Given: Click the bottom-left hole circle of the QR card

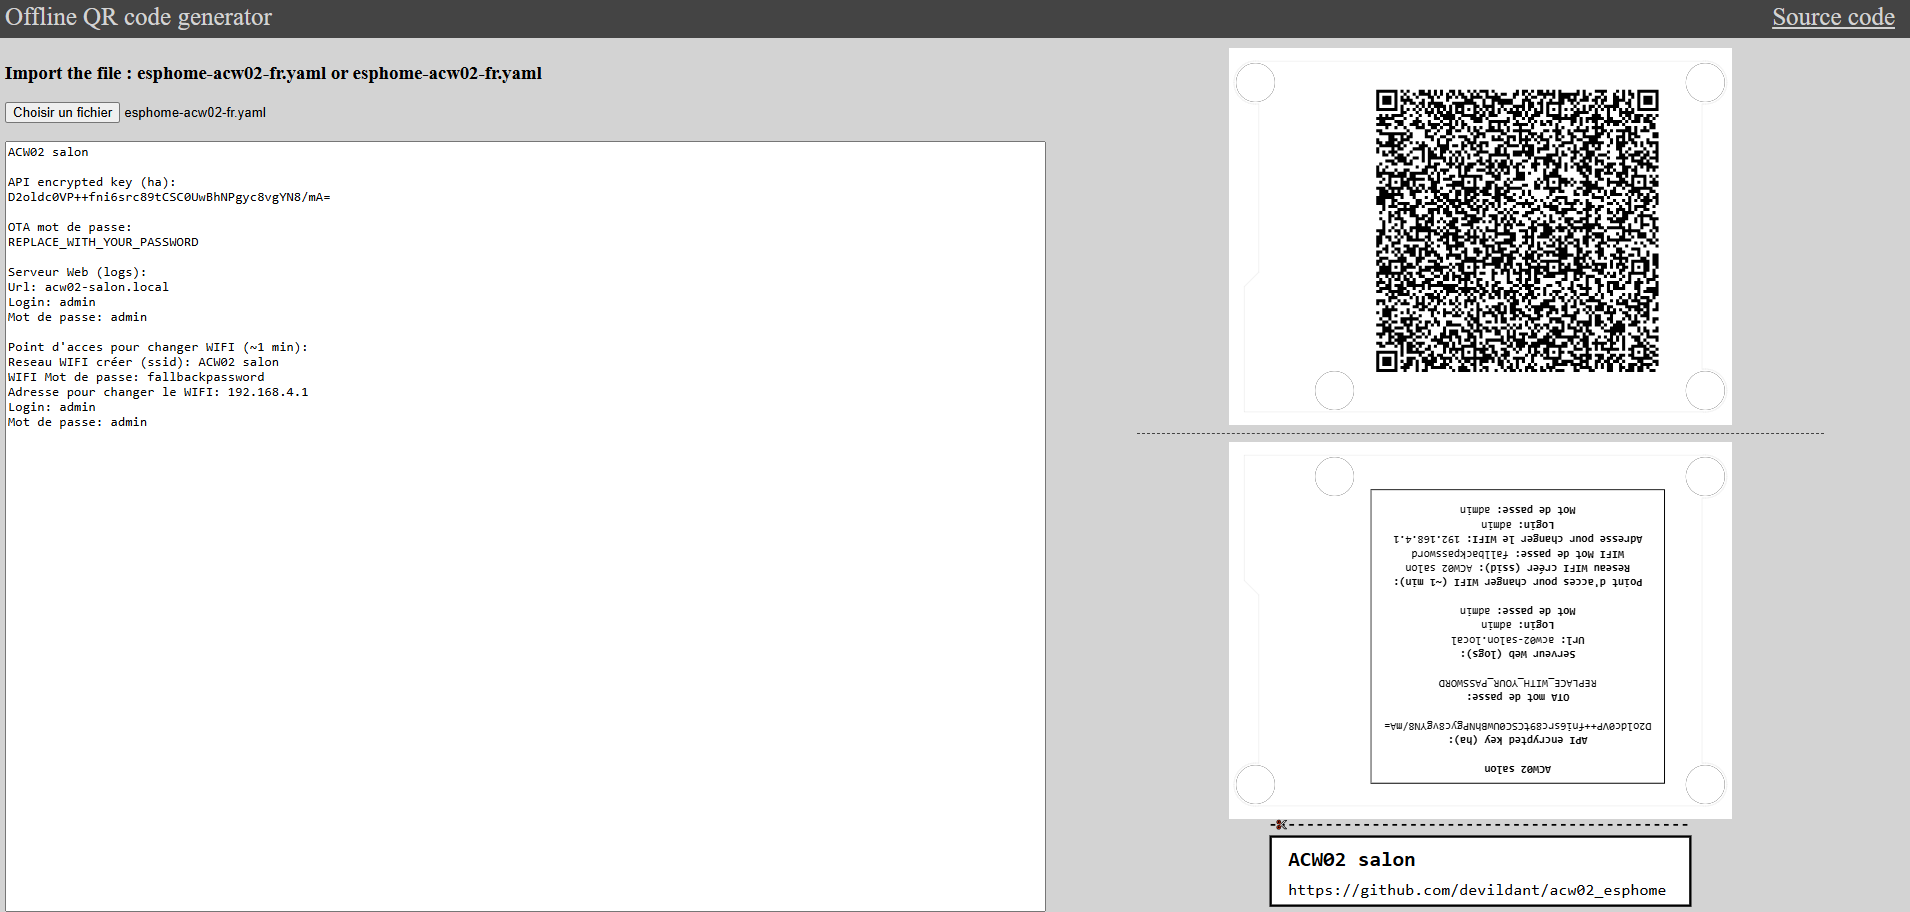Looking at the screenshot, I should coord(1334,390).
